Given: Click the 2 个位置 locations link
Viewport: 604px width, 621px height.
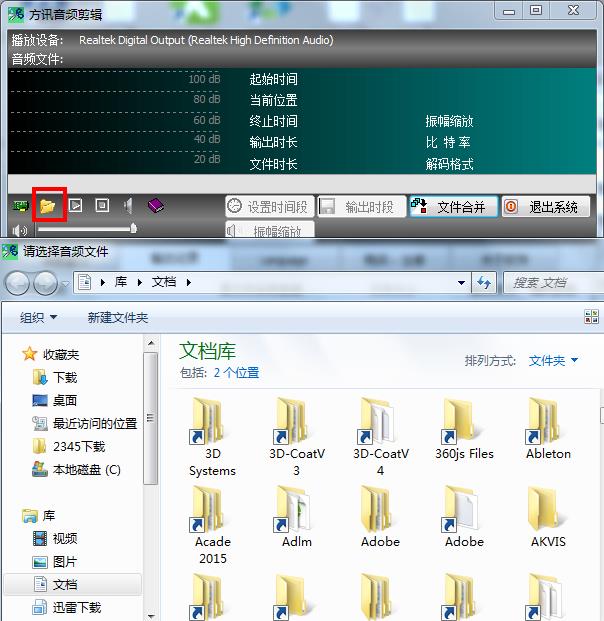Looking at the screenshot, I should pyautogui.click(x=236, y=372).
